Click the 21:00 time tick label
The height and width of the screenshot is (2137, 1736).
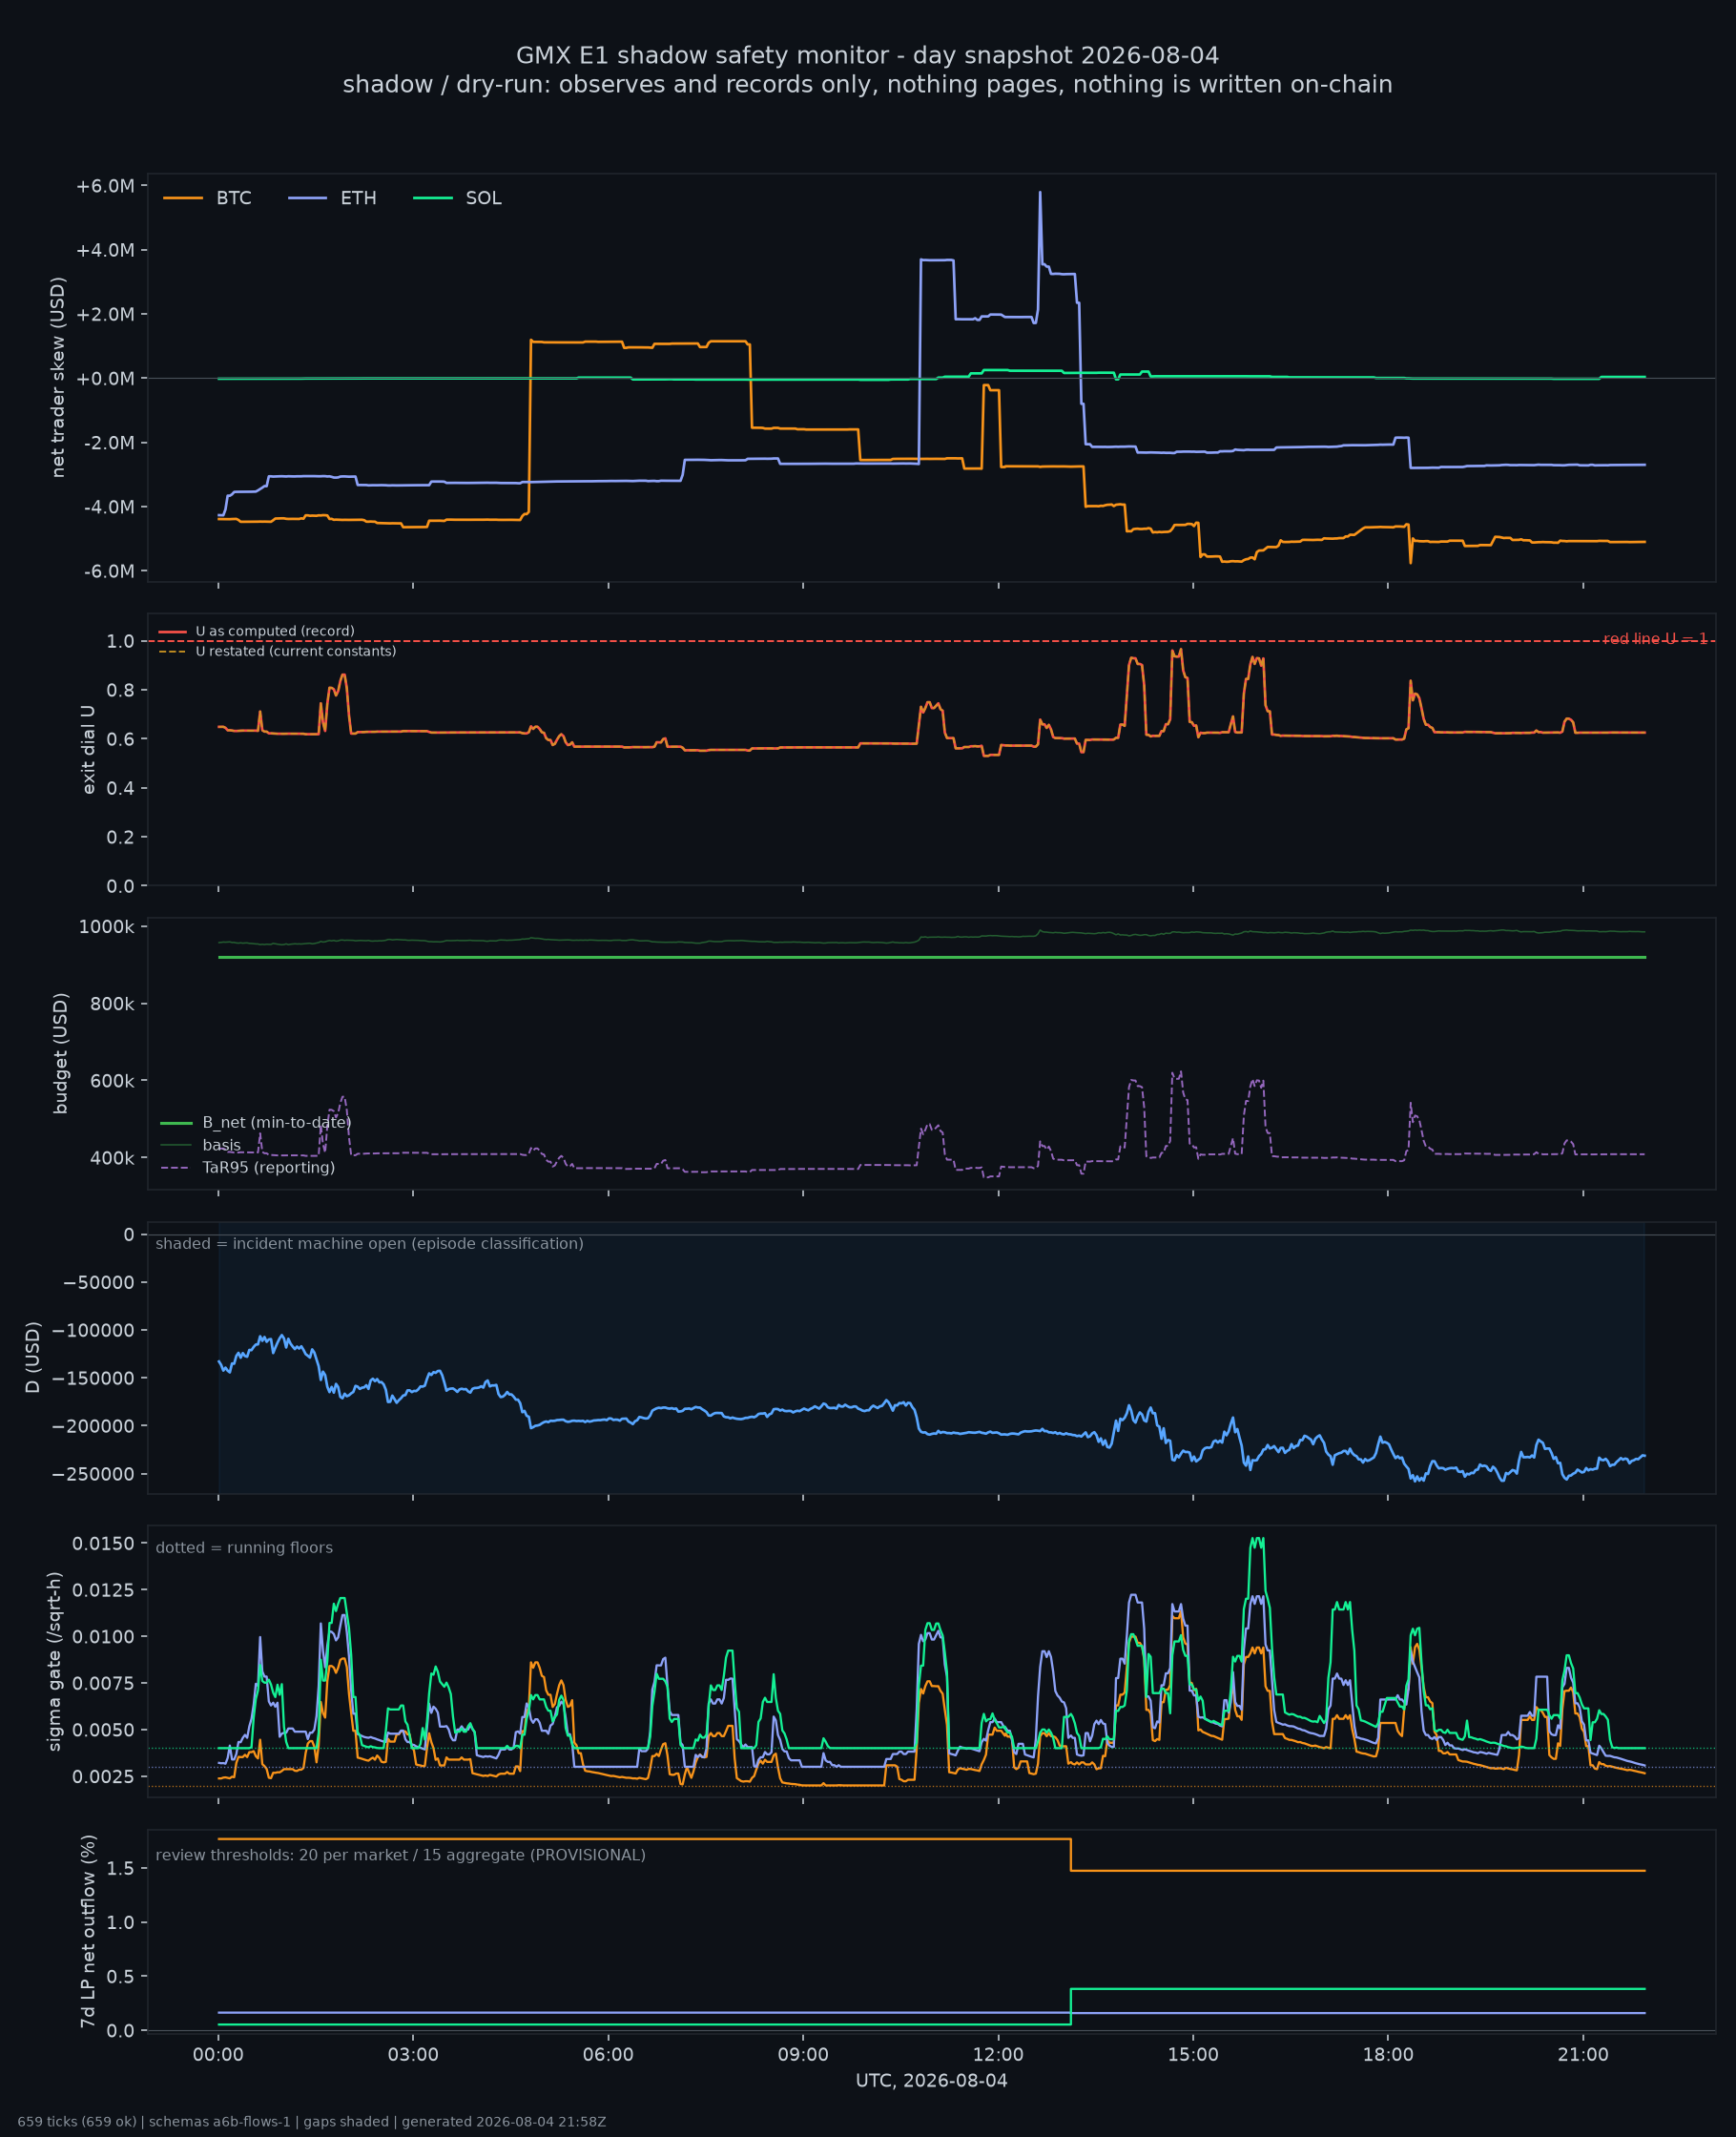coord(1583,2055)
